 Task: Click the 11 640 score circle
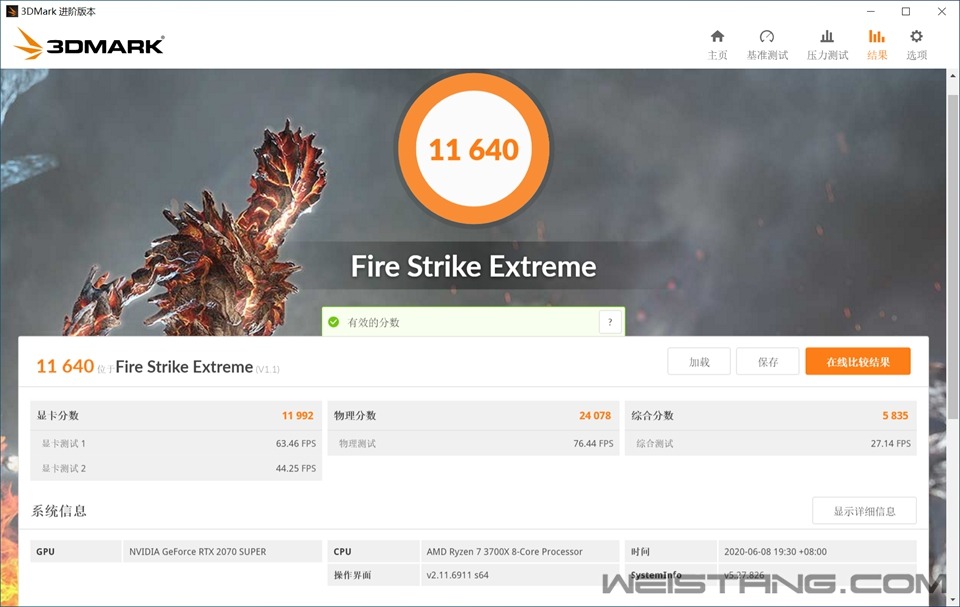pos(473,150)
